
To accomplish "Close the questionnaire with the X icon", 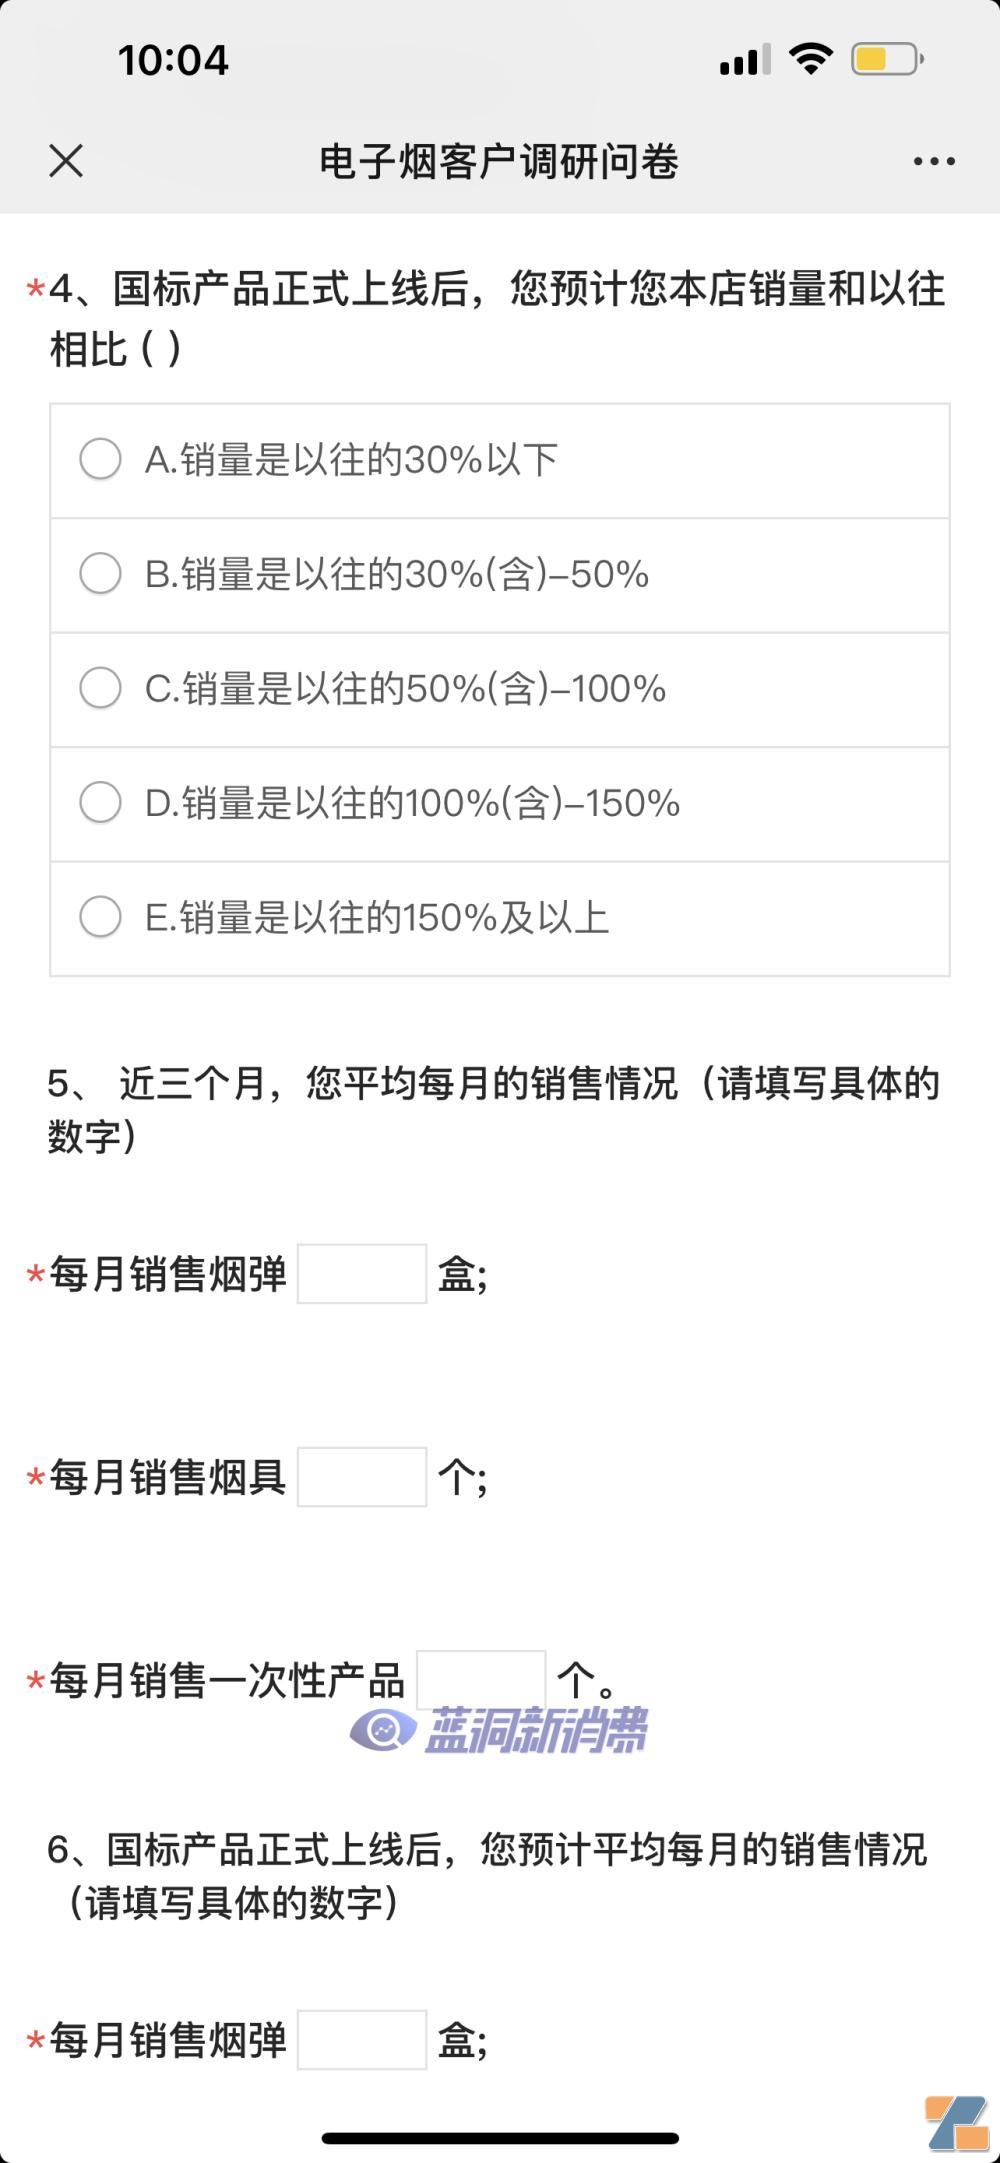I will [x=66, y=160].
